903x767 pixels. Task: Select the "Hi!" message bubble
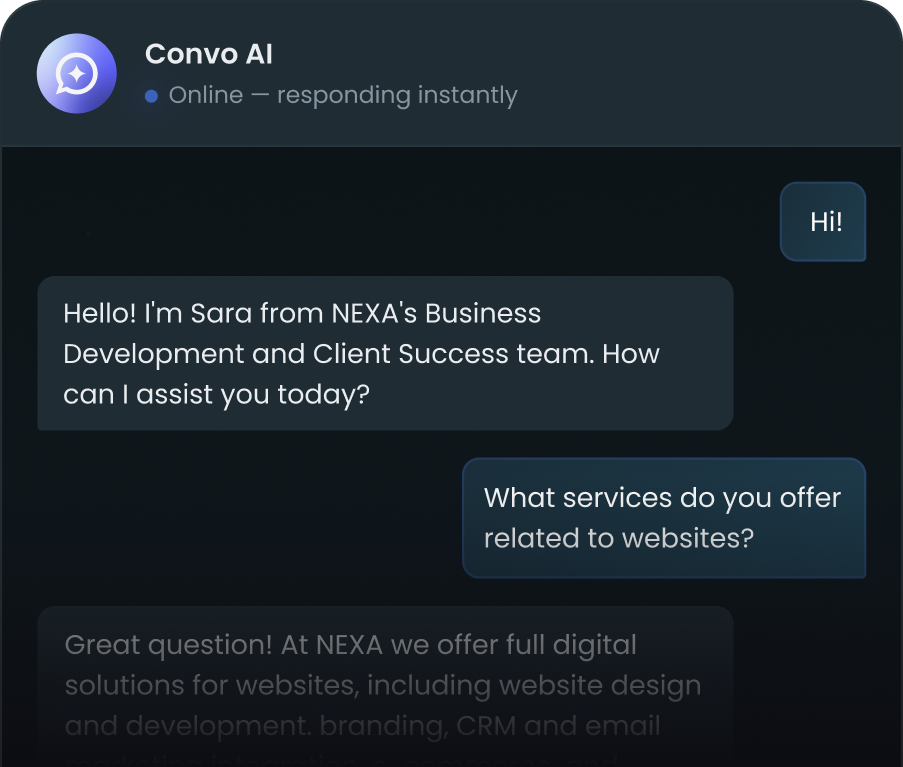coord(823,222)
